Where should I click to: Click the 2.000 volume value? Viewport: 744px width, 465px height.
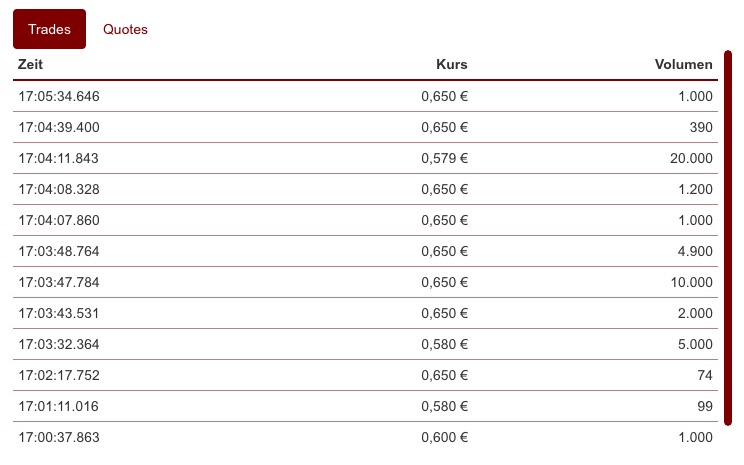(695, 313)
